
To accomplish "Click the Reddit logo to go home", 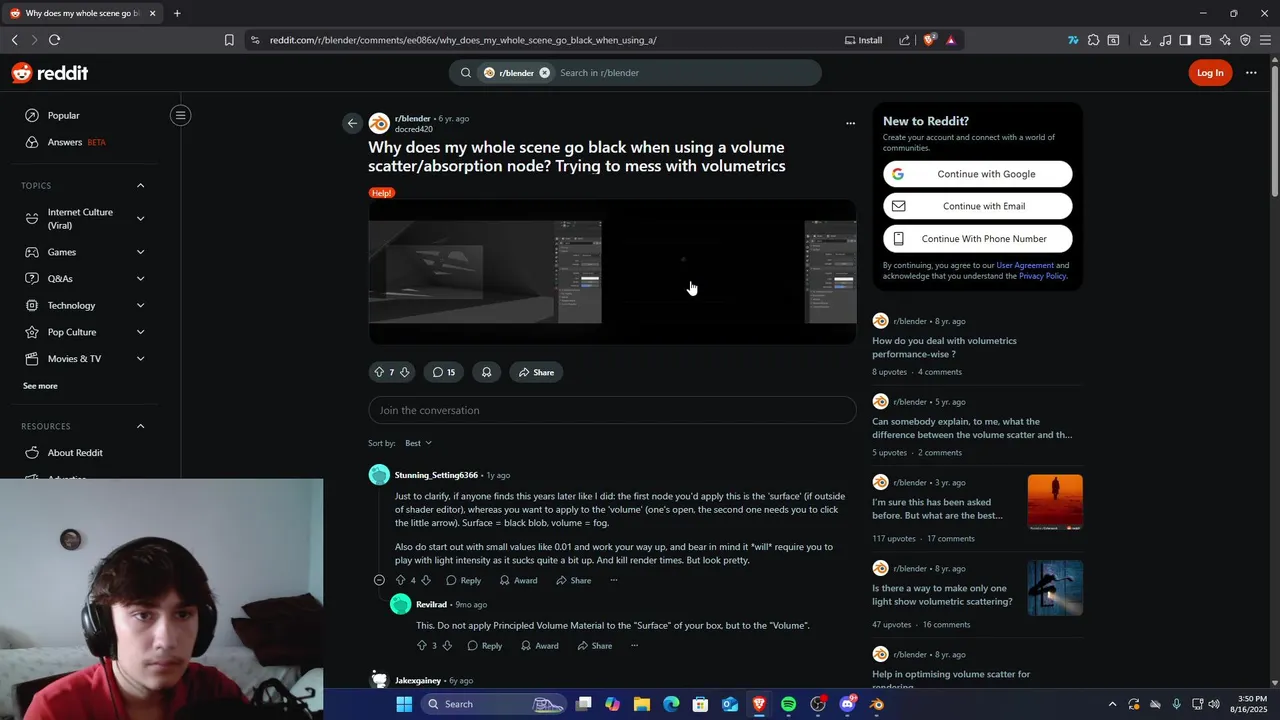I will point(50,73).
